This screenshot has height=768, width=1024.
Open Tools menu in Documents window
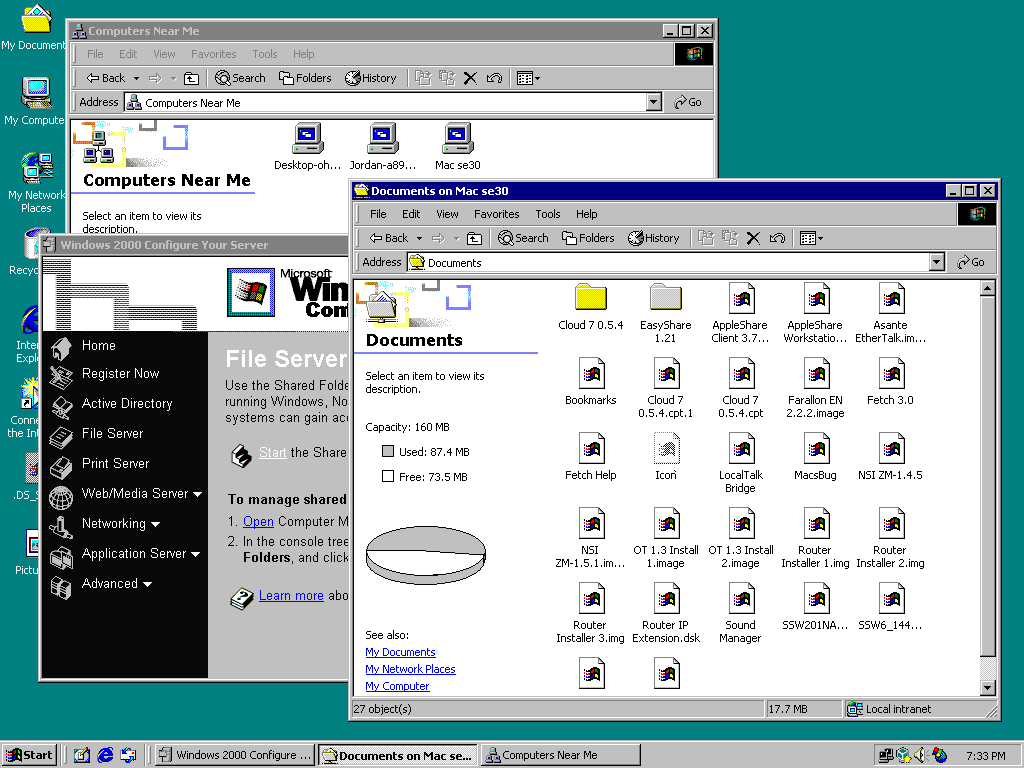coord(548,214)
